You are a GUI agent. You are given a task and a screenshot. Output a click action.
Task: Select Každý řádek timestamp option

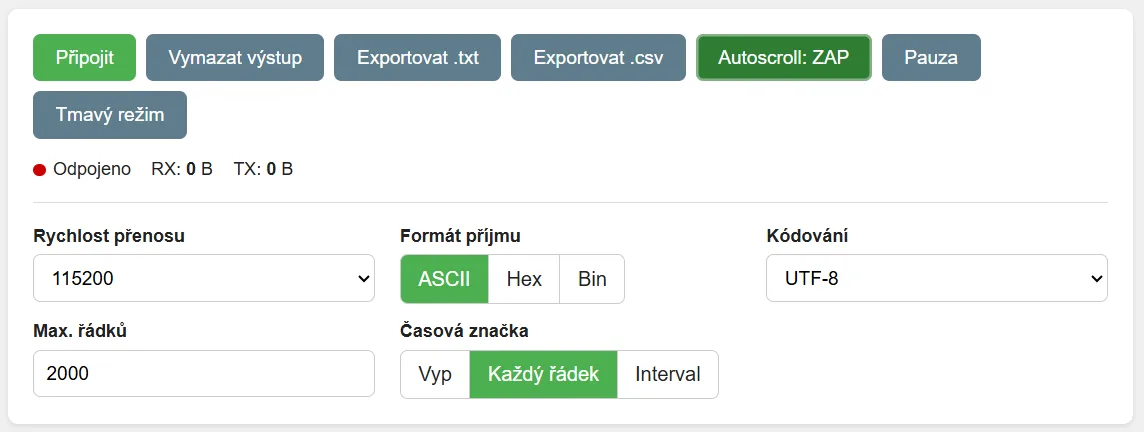(x=544, y=374)
